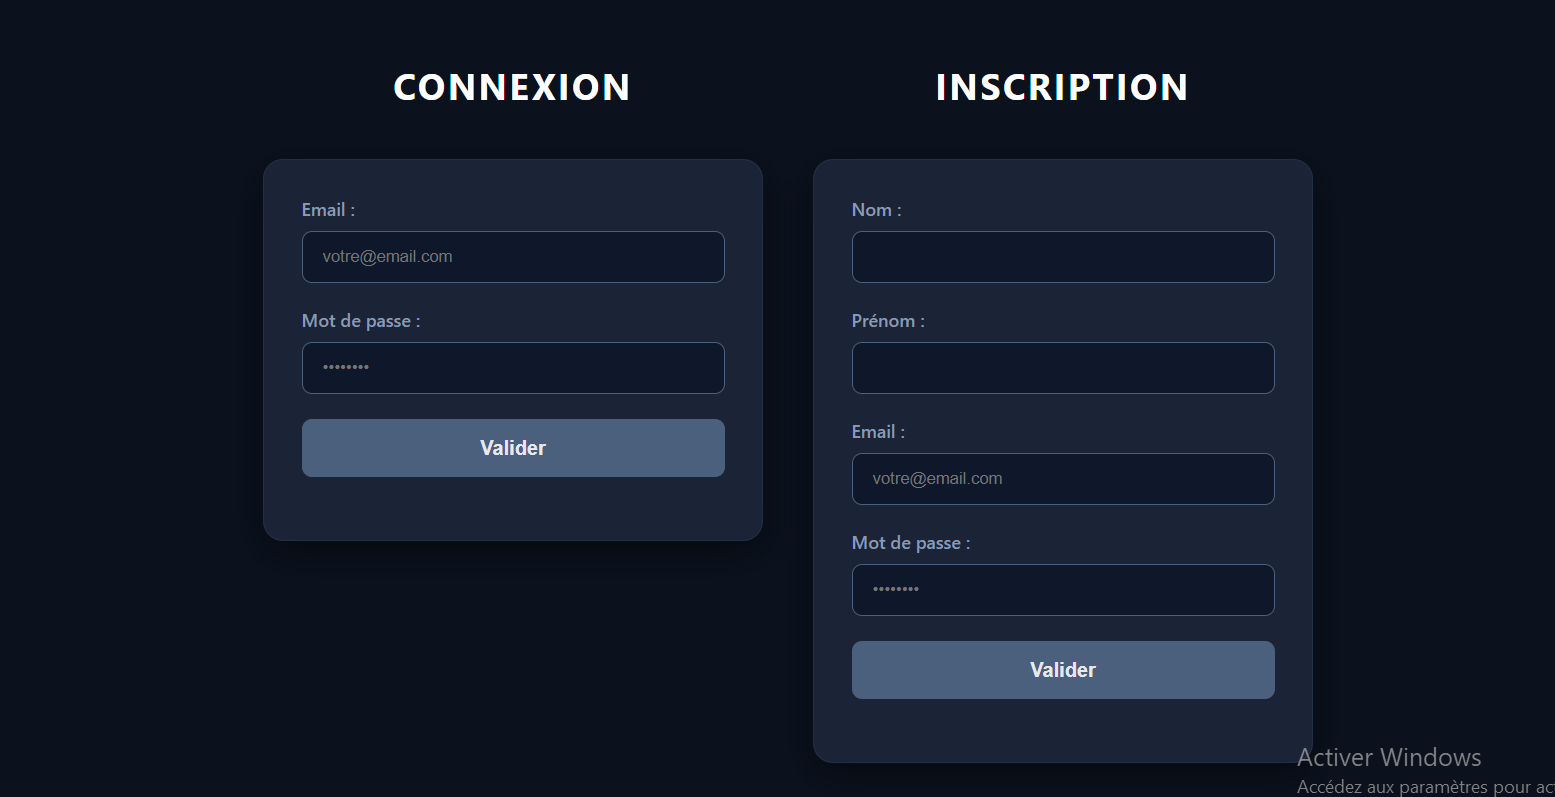Image resolution: width=1555 pixels, height=797 pixels.
Task: Click empty card space under Inscription Valider button
Action: 1063,731
